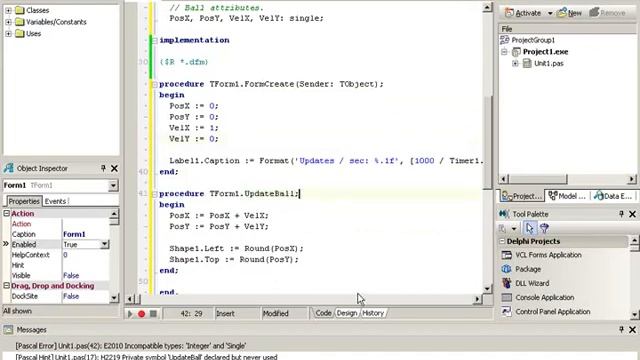Screen dimensions: 640x360
Task: Click the Object Inspector panel icon
Action: click(x=9, y=168)
